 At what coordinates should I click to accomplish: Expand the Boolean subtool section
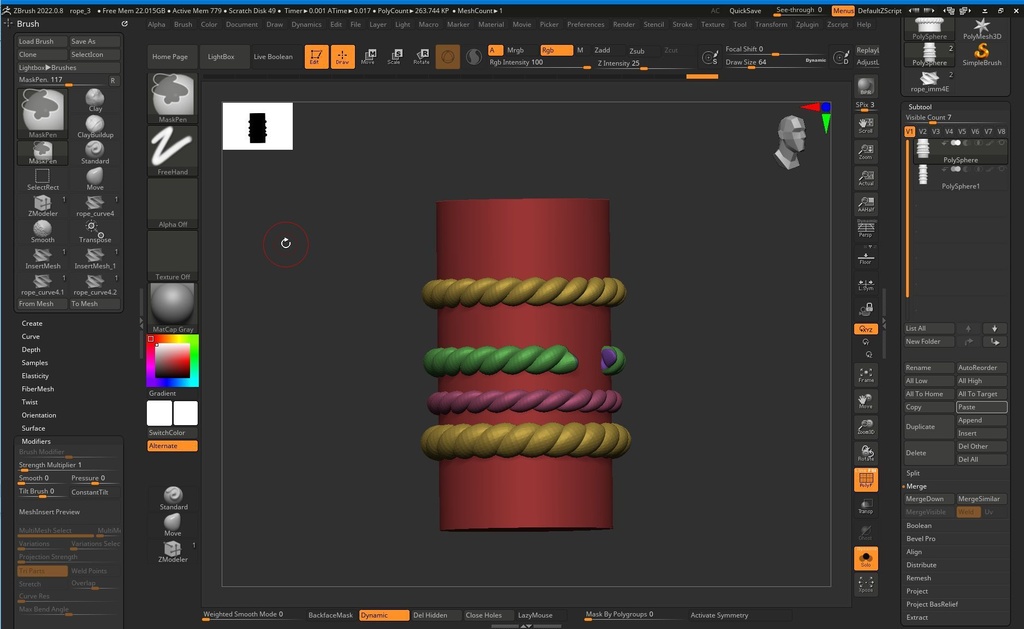point(919,525)
